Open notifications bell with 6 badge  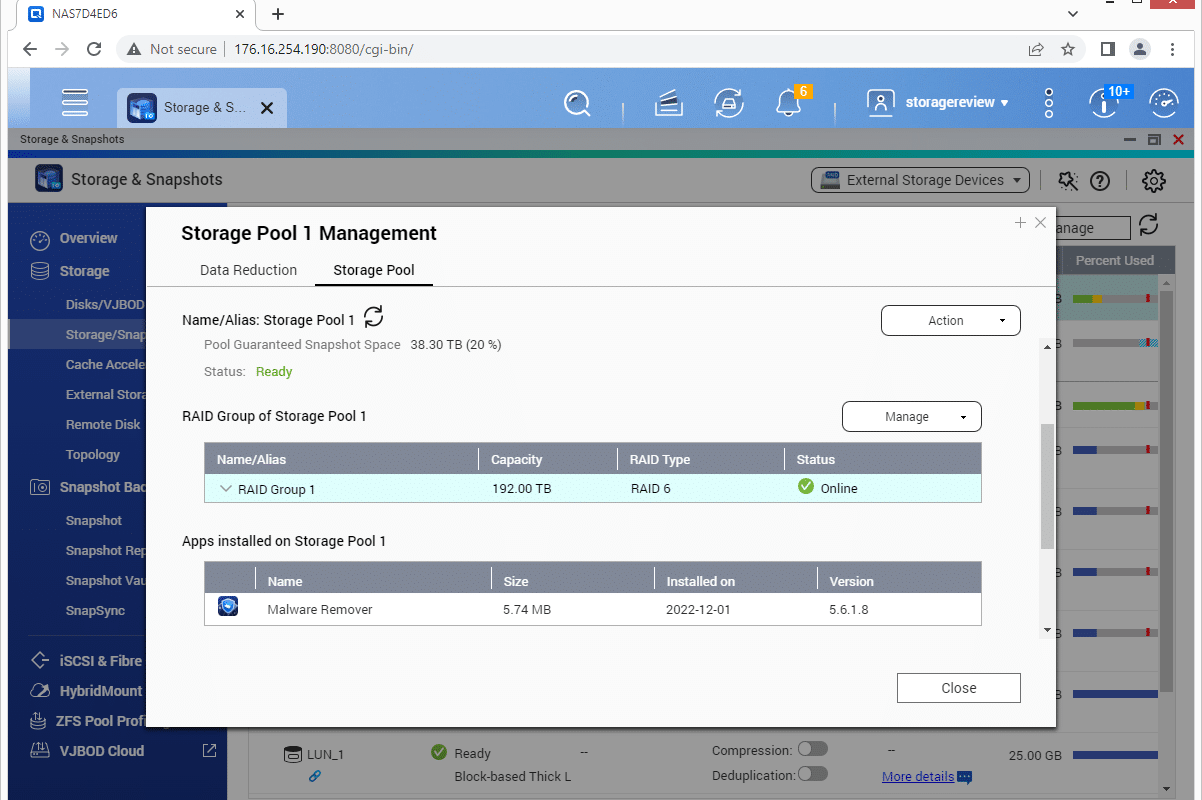[789, 102]
